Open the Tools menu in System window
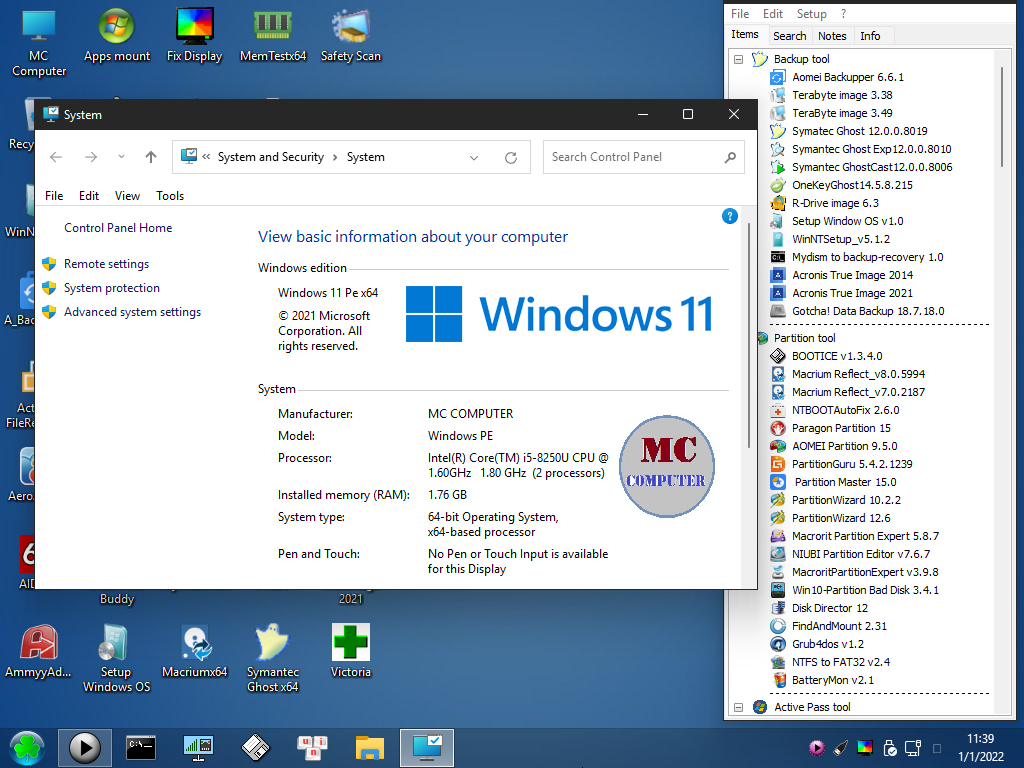1024x768 pixels. click(x=170, y=196)
